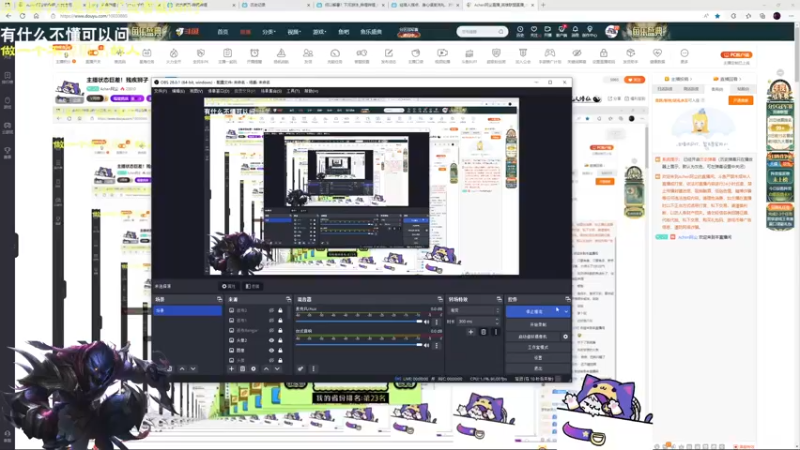Start the virtual camera in Controls

pos(533,337)
